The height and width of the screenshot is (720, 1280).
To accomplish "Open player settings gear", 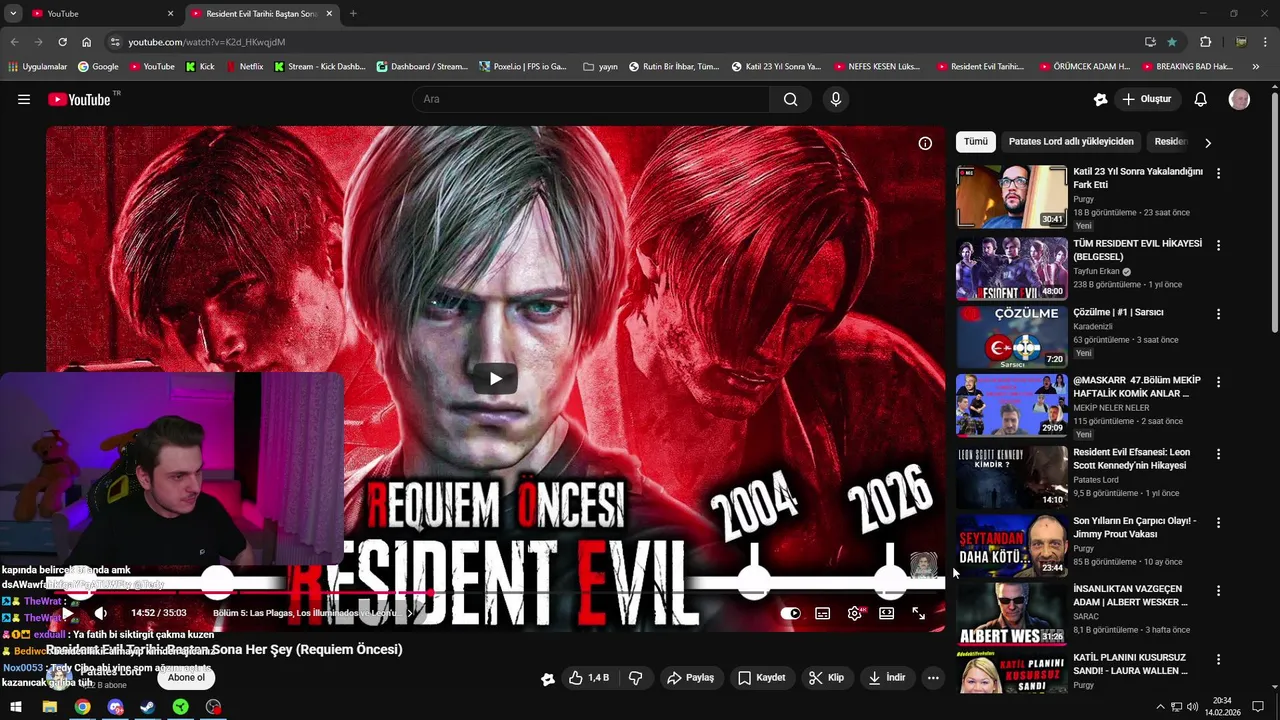I will click(854, 613).
